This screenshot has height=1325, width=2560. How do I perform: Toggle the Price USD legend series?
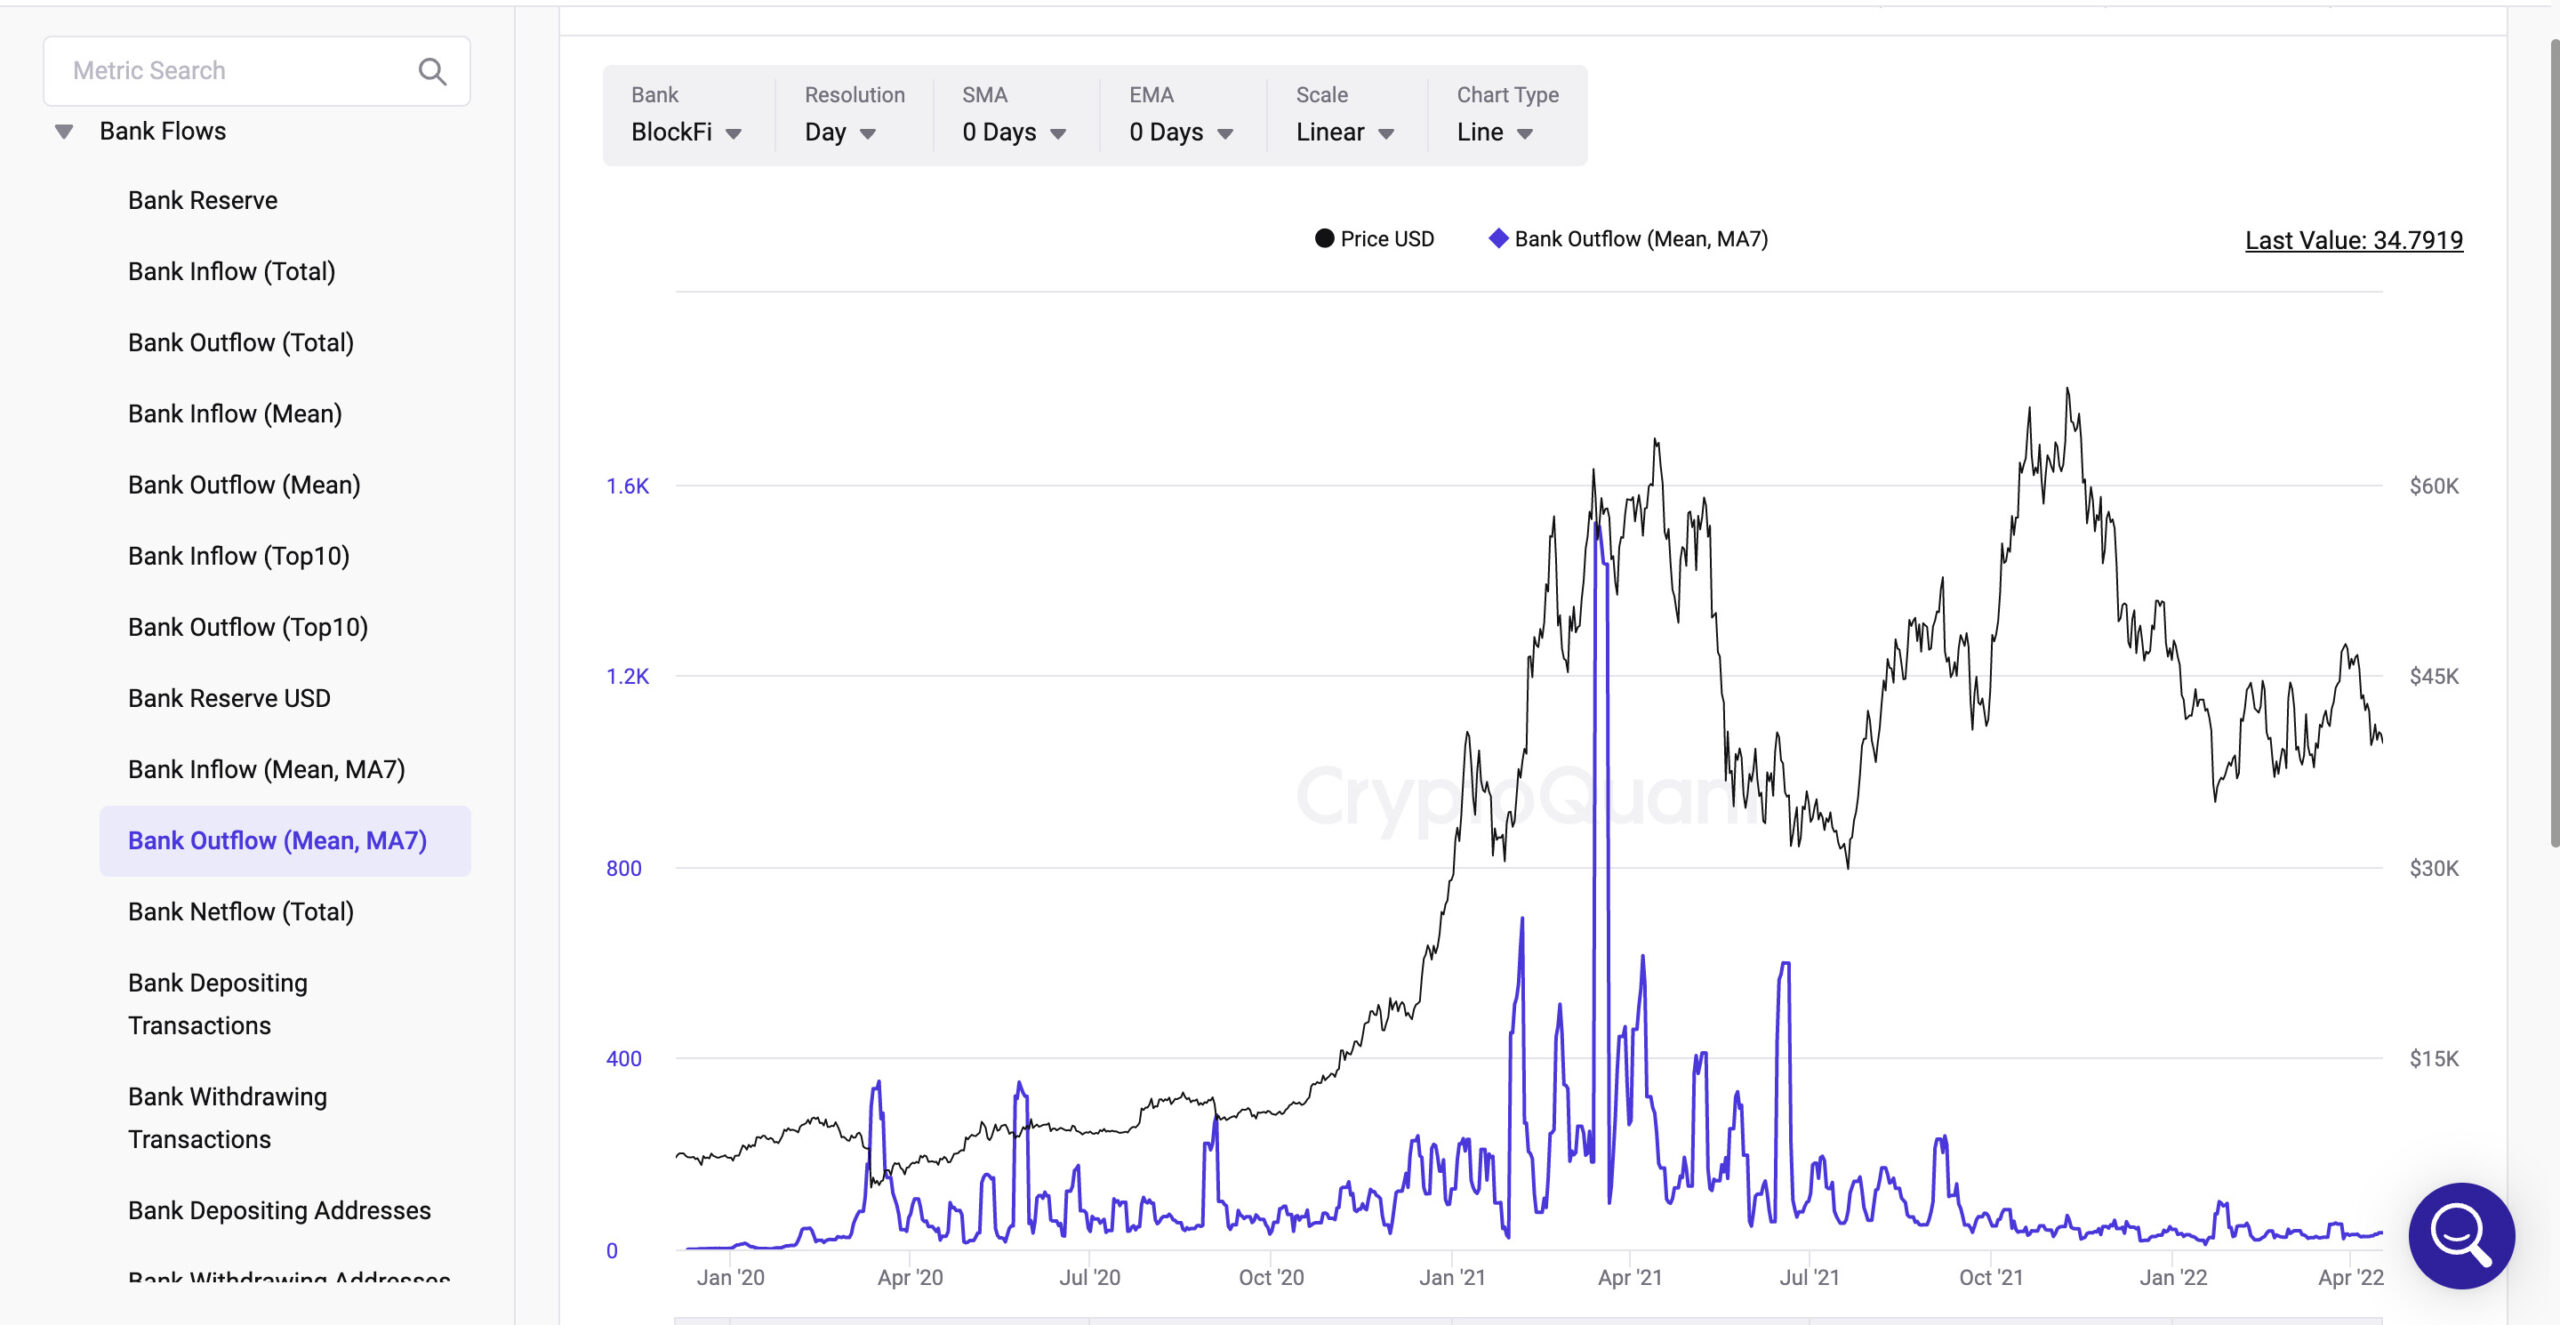pyautogui.click(x=1374, y=239)
